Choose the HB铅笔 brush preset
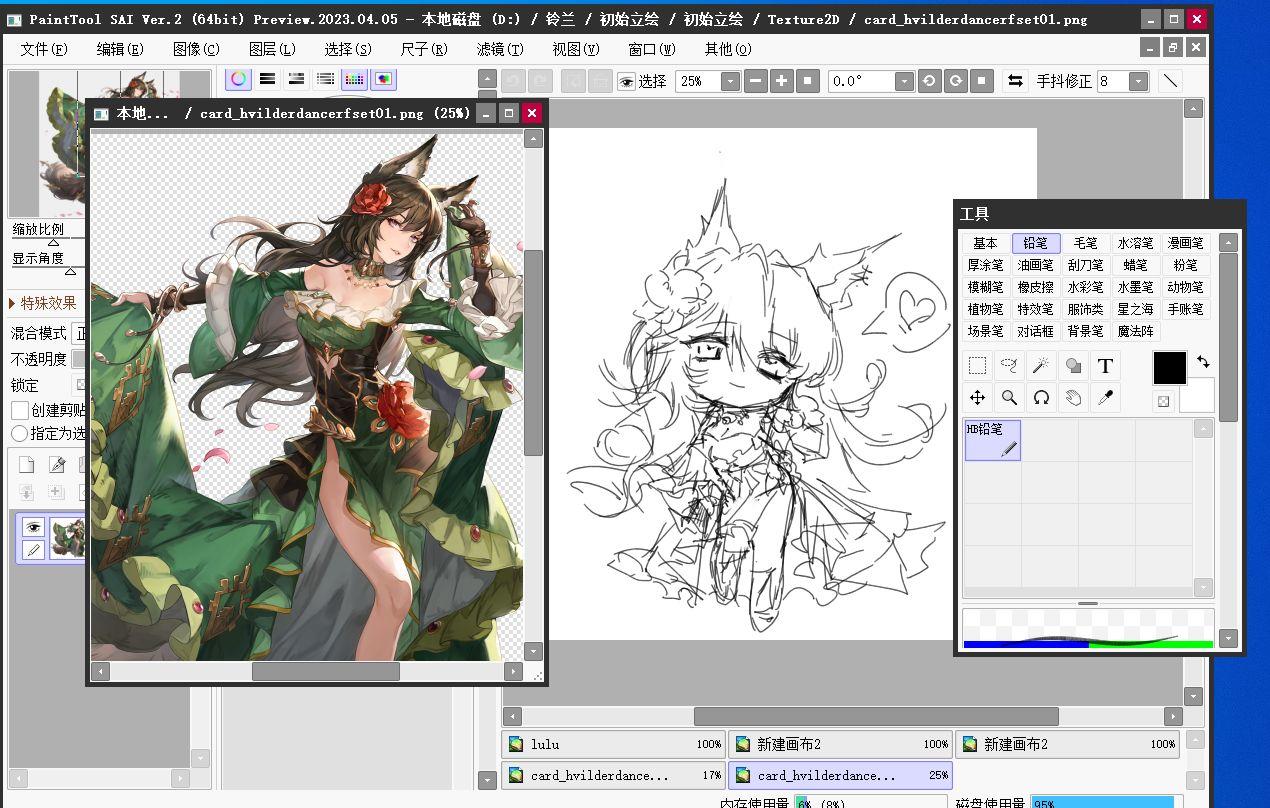The height and width of the screenshot is (808, 1270). pos(992,440)
